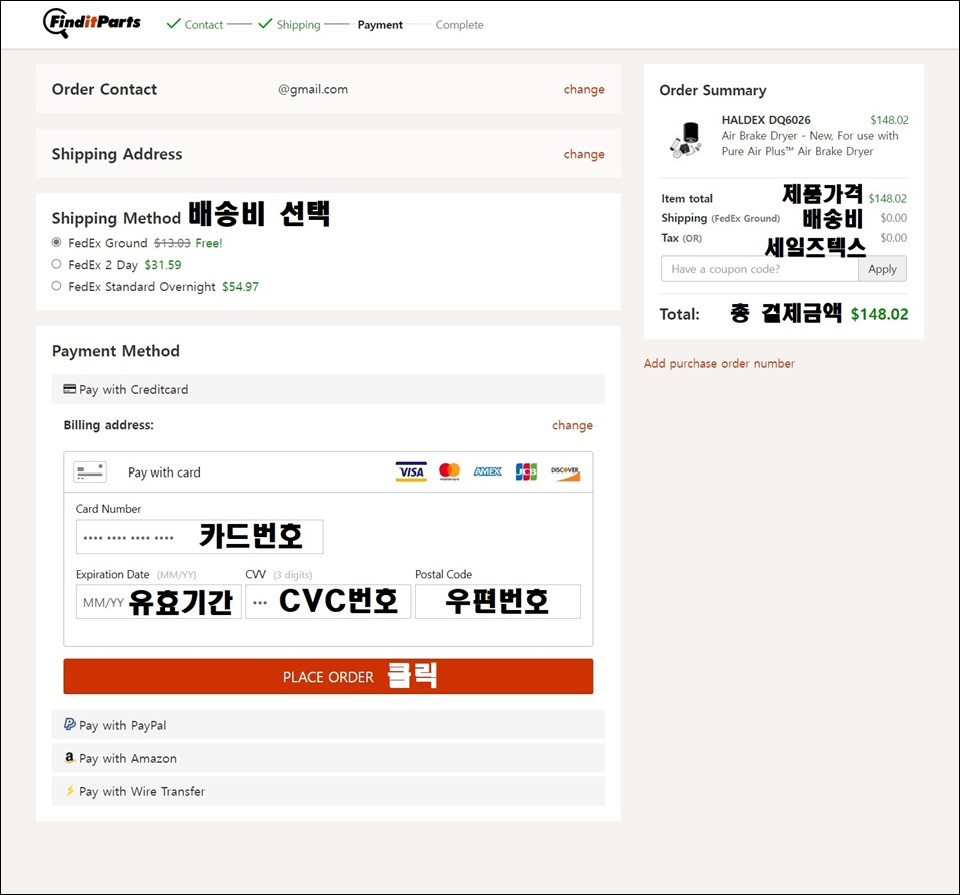Click the credit card icon in Pay with Creditcard

[x=70, y=389]
